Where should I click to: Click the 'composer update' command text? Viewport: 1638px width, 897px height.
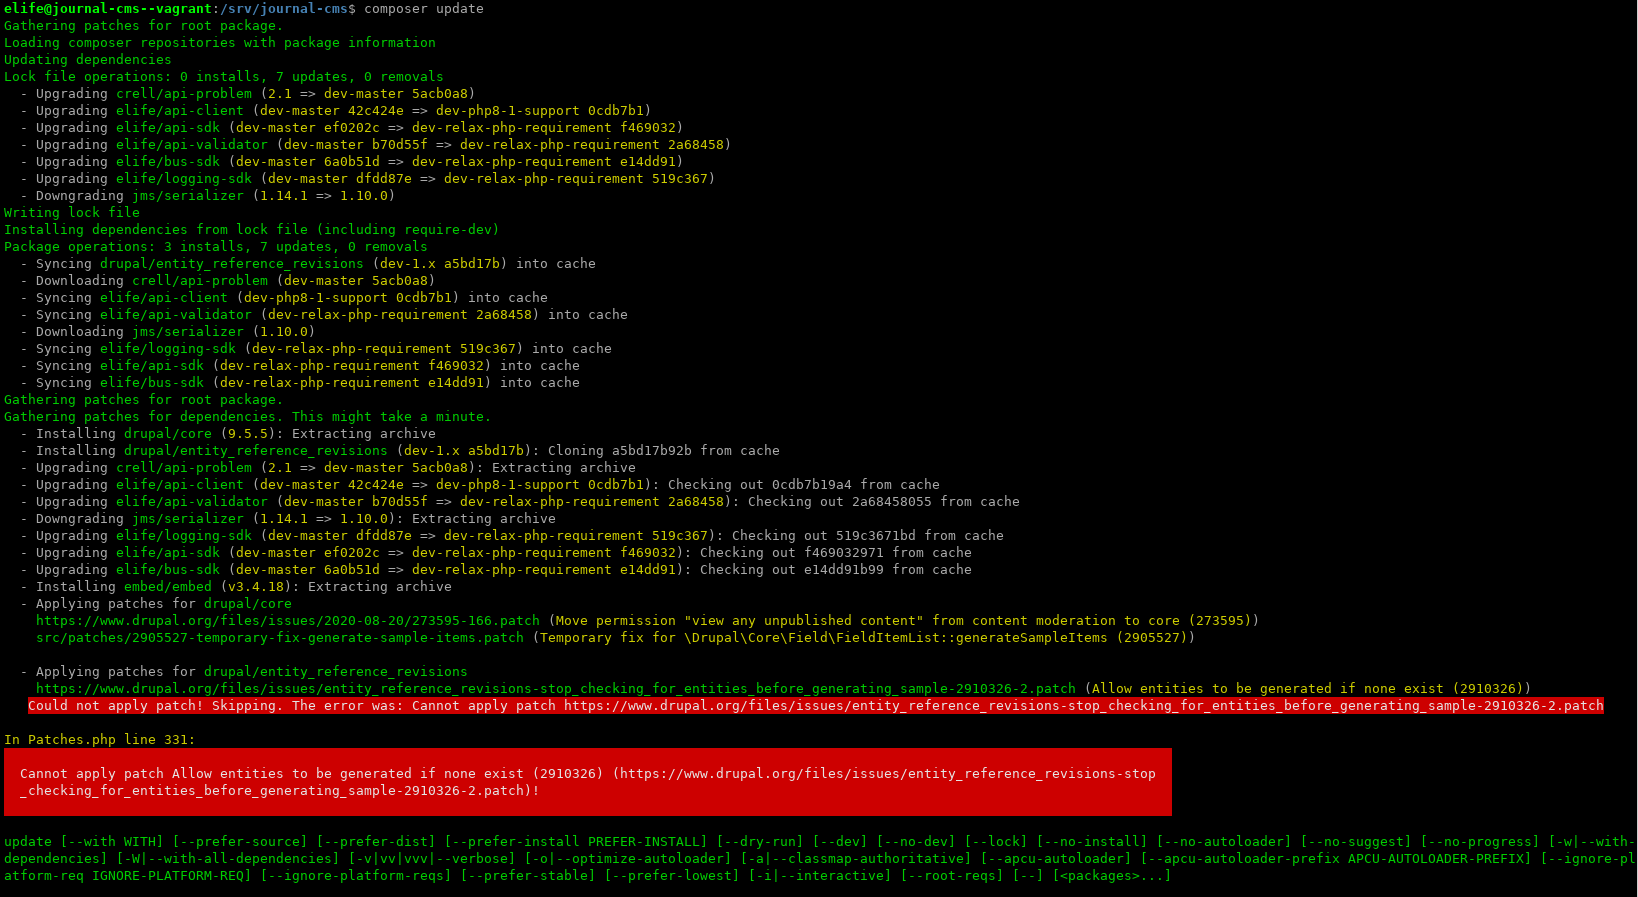[423, 9]
